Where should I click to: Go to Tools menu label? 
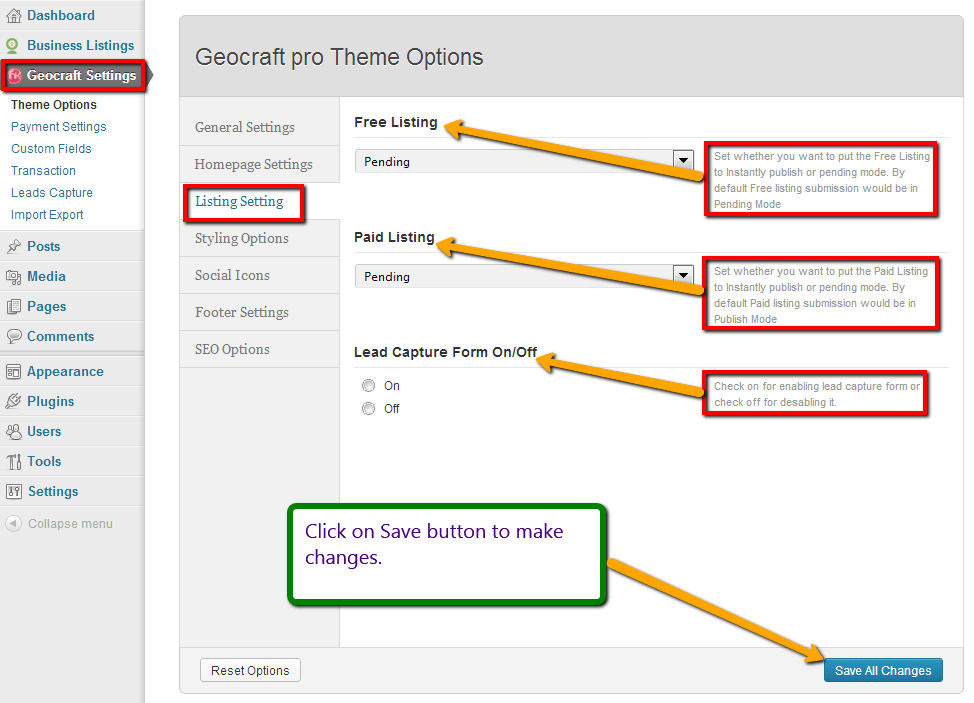(x=44, y=461)
